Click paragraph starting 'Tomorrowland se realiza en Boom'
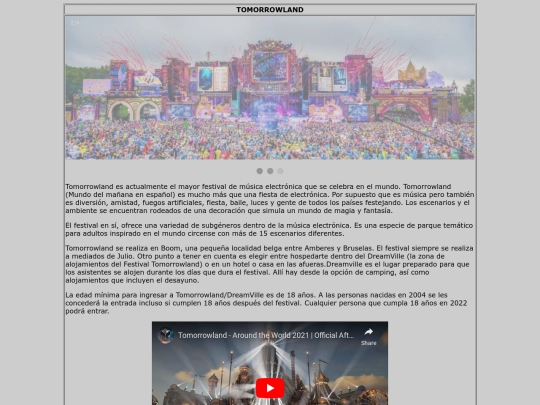540x405 pixels. (x=269, y=264)
